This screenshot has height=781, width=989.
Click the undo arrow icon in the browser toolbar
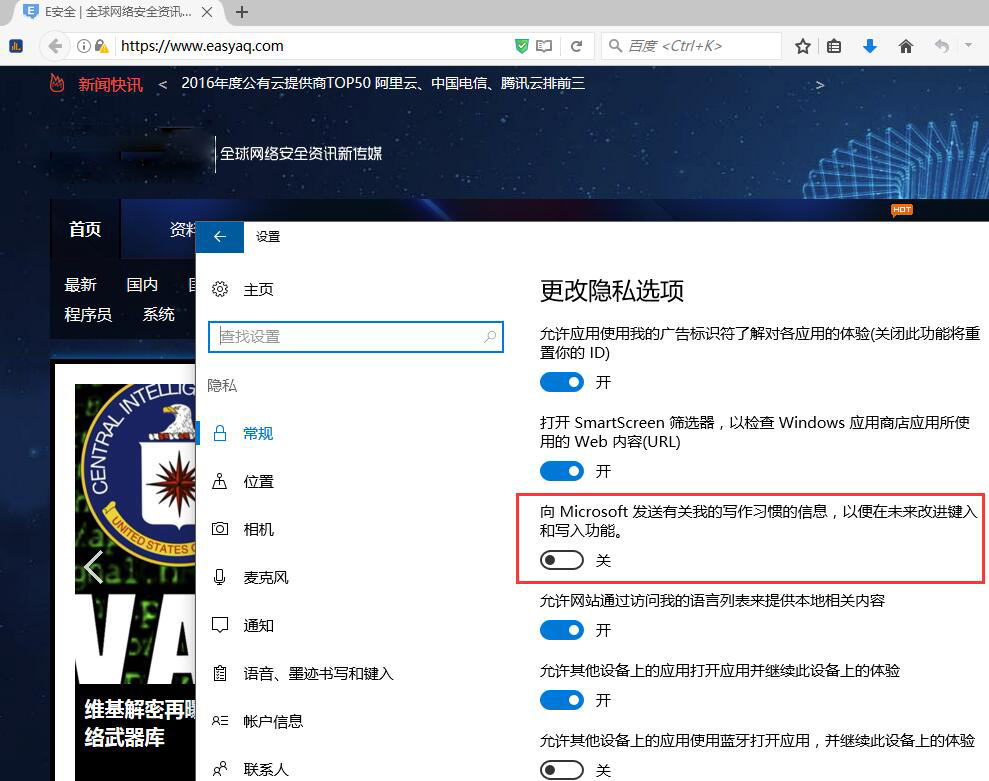point(942,46)
